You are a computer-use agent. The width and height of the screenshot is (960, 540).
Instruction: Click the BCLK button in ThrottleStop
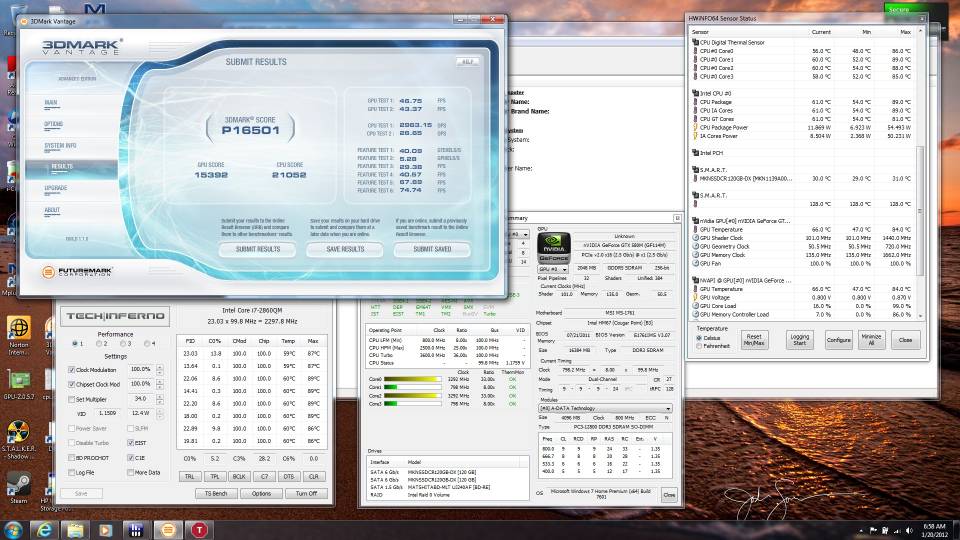(x=239, y=476)
